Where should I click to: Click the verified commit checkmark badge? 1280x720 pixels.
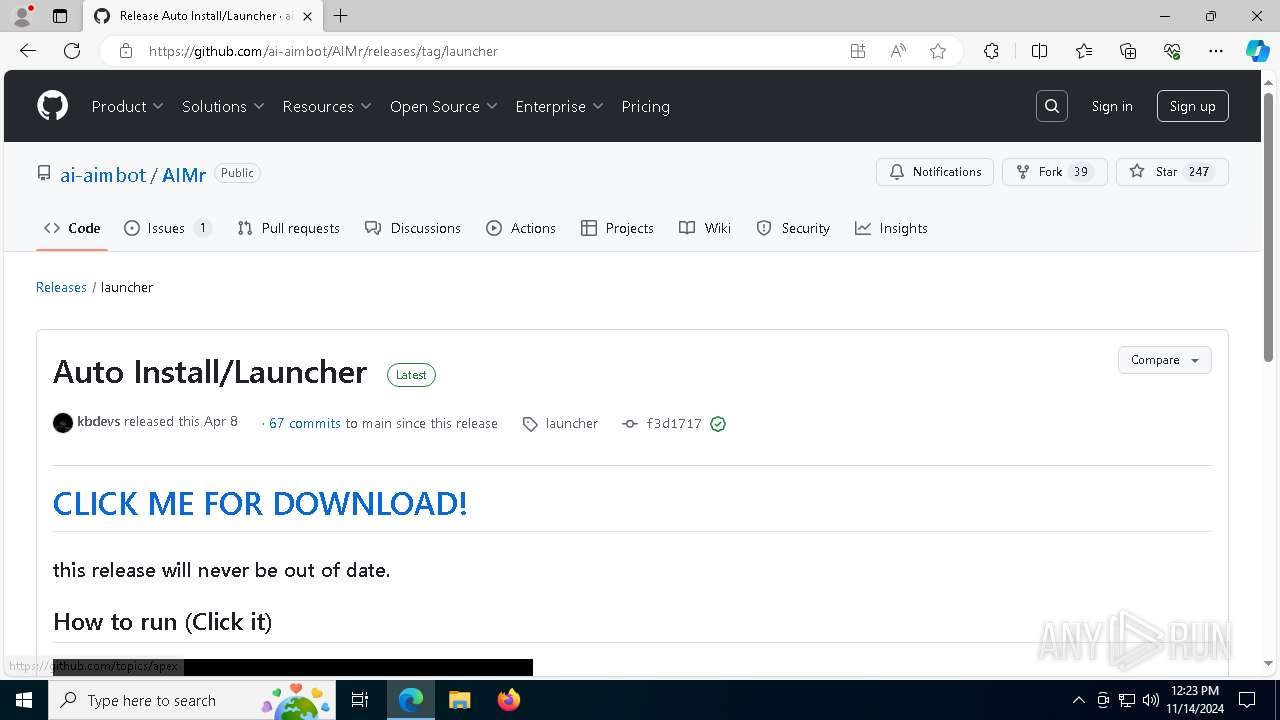[x=718, y=424]
